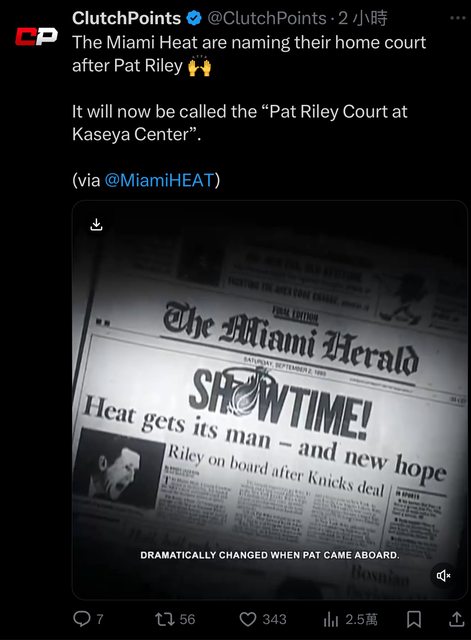471x640 pixels.
Task: Open the three-dot more options menu
Action: (458, 18)
